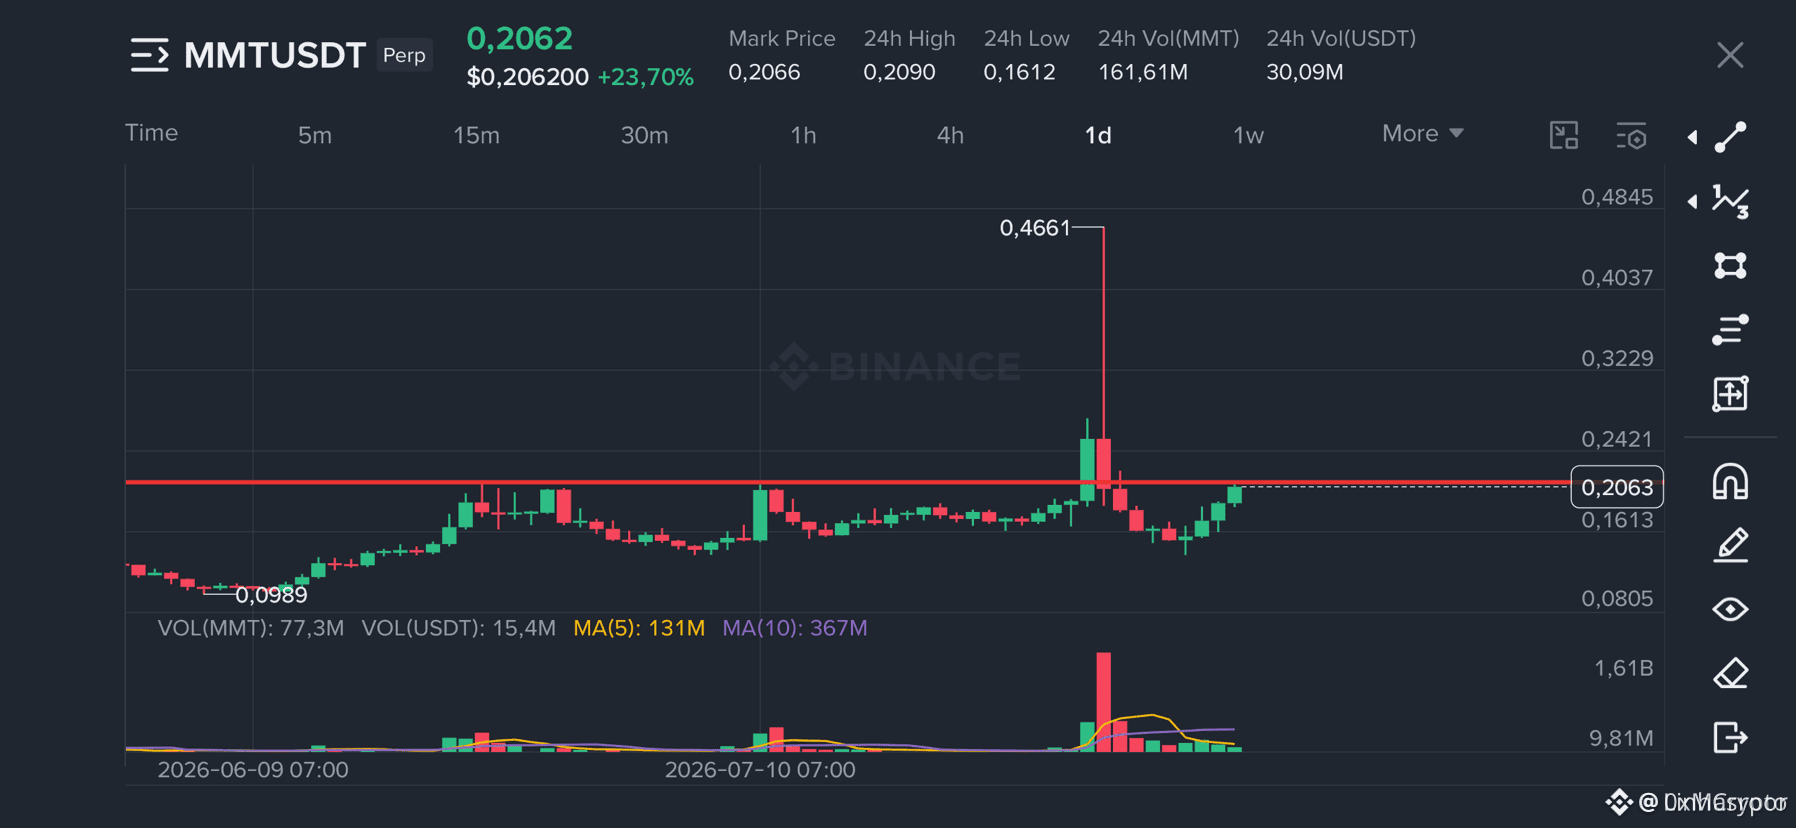The image size is (1796, 828).
Task: Tap the Perp contract badge
Action: tap(404, 55)
